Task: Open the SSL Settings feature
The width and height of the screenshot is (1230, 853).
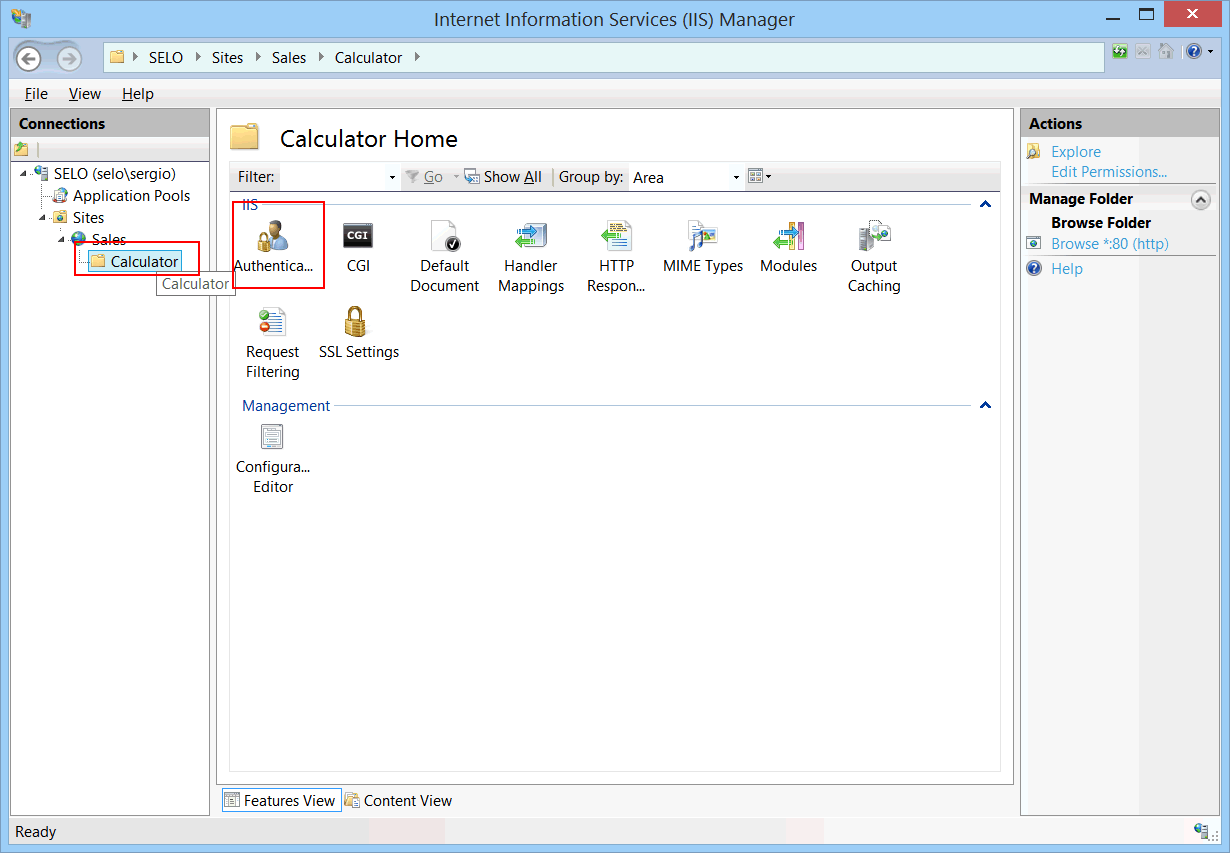Action: [x=358, y=333]
